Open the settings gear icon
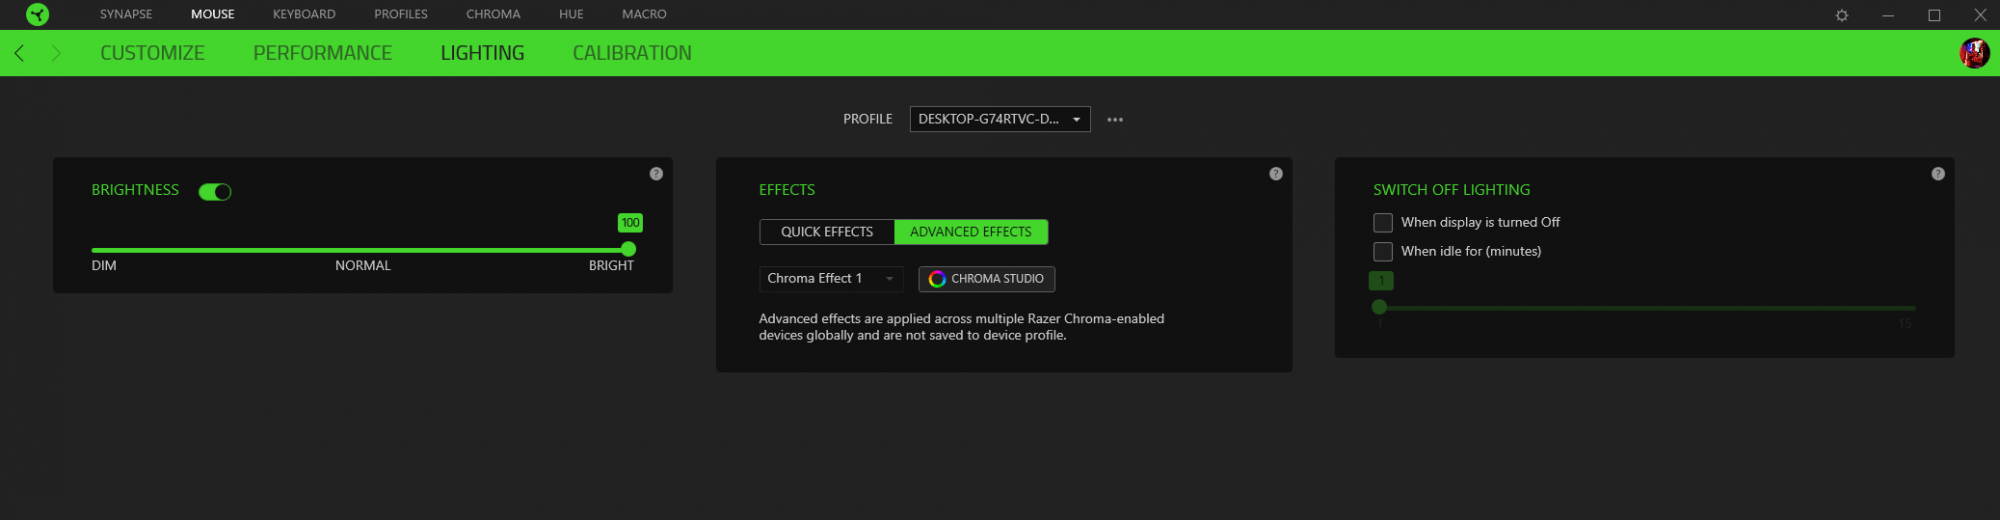Screen dimensions: 2000x520 (1841, 15)
